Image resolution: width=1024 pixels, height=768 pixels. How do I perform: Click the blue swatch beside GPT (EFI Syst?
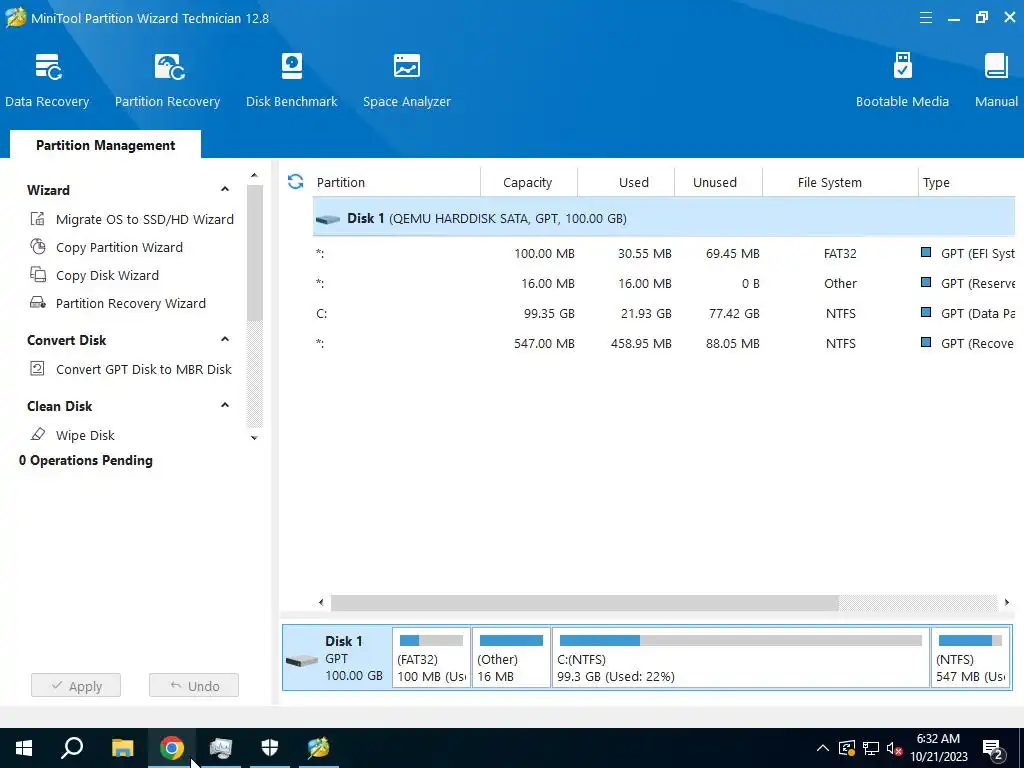925,252
